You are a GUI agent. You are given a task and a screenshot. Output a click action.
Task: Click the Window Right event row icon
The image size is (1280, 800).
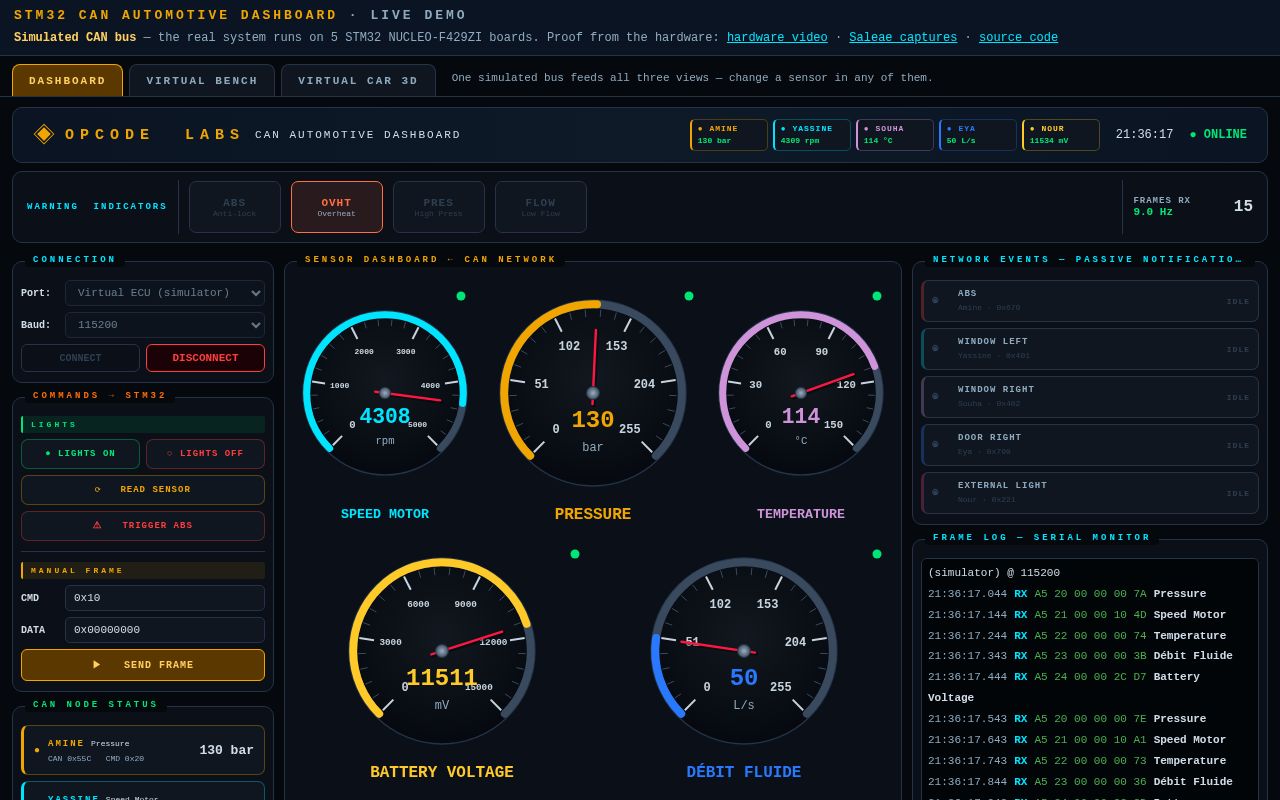pos(936,396)
